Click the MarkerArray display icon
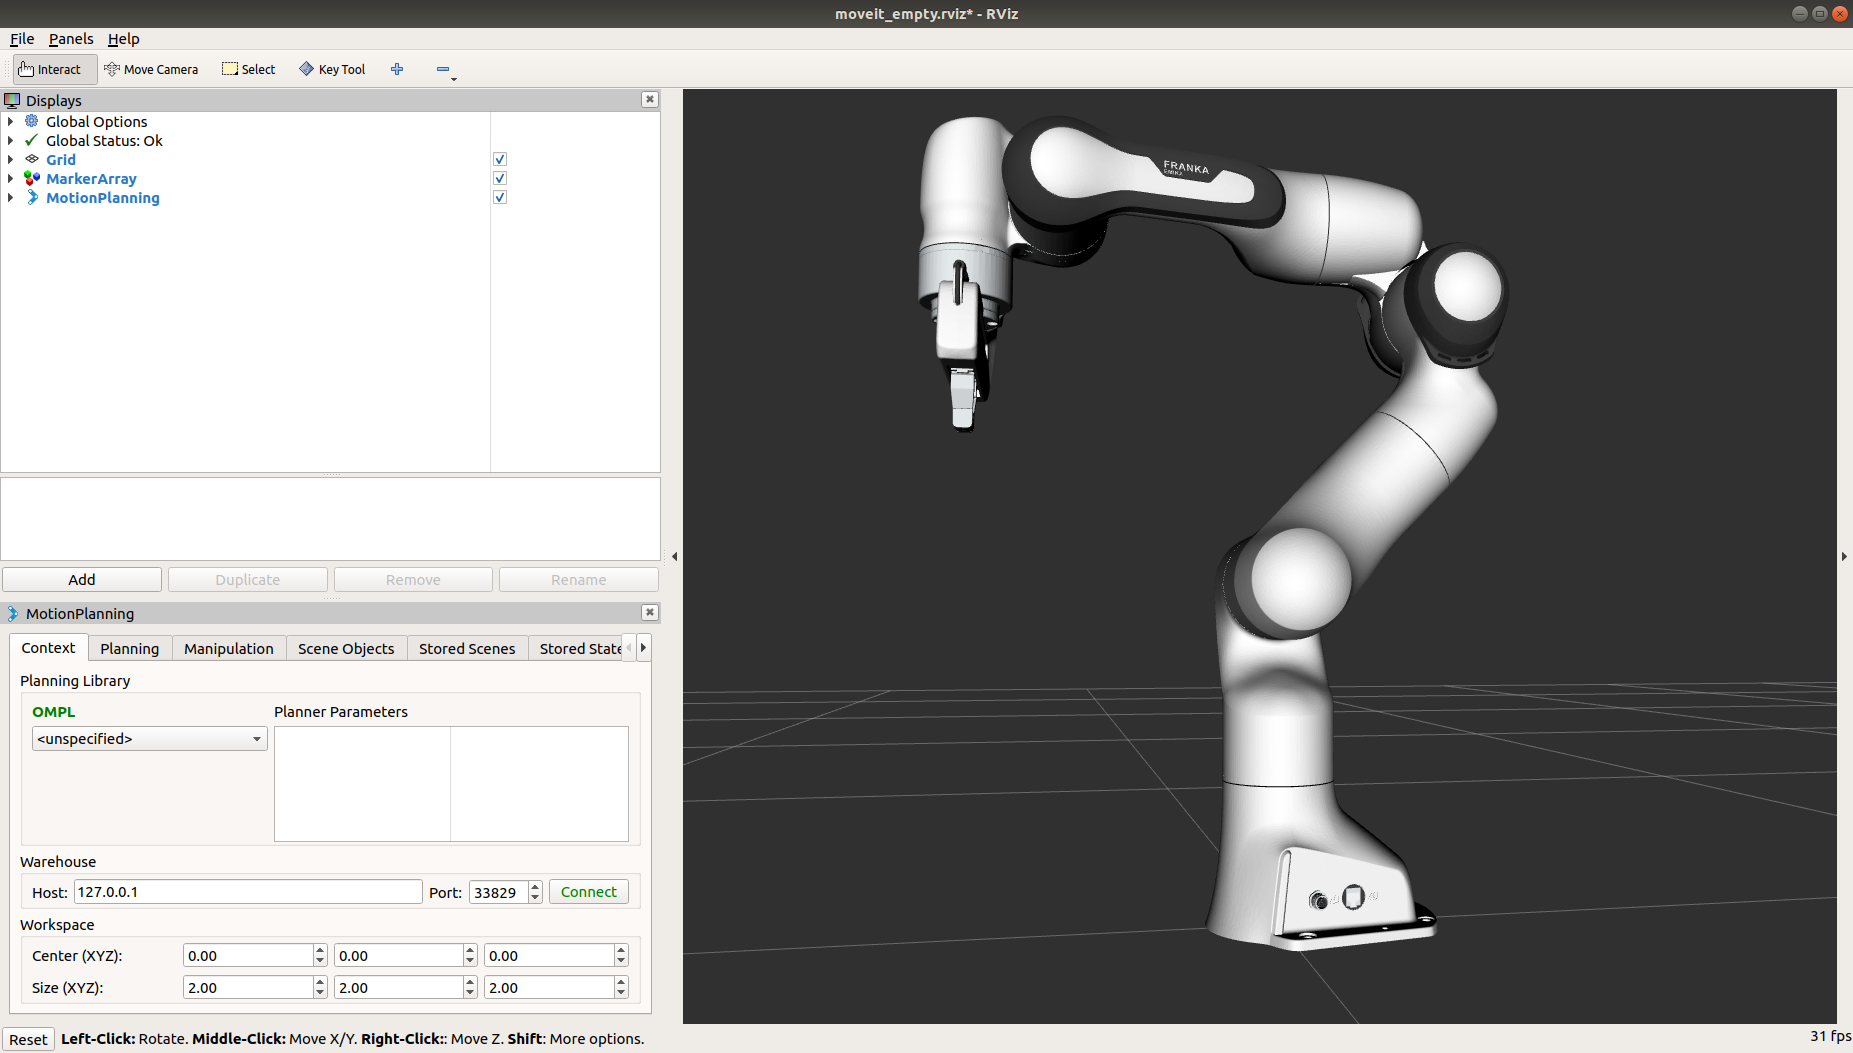 click(32, 179)
